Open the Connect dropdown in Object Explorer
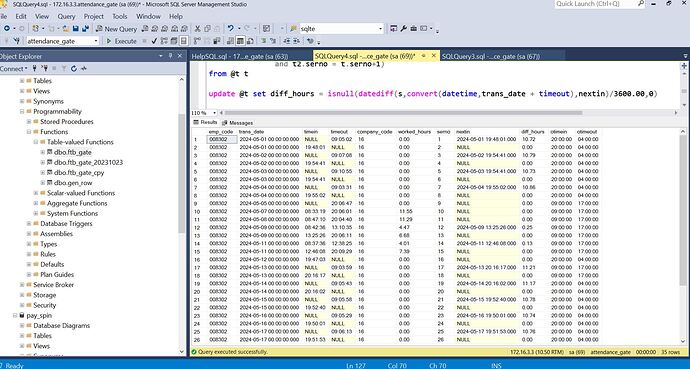Screen dimensions: 690x369 coord(14,69)
